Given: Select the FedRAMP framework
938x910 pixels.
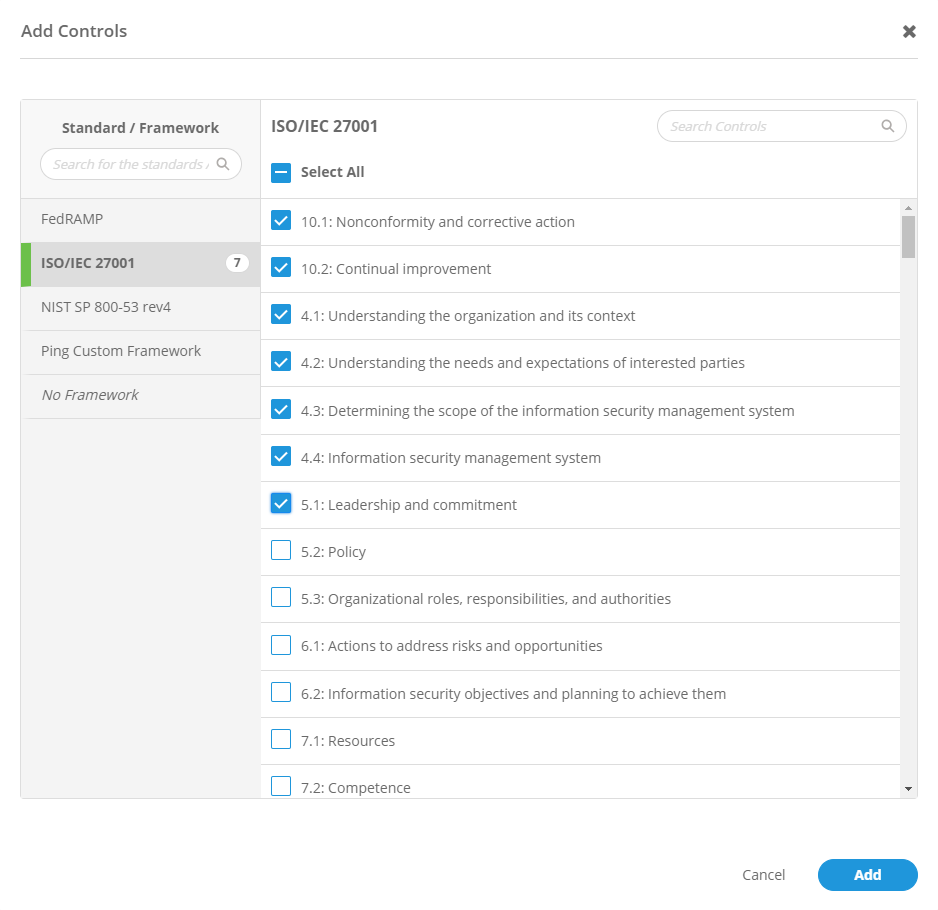Looking at the screenshot, I should pos(72,219).
